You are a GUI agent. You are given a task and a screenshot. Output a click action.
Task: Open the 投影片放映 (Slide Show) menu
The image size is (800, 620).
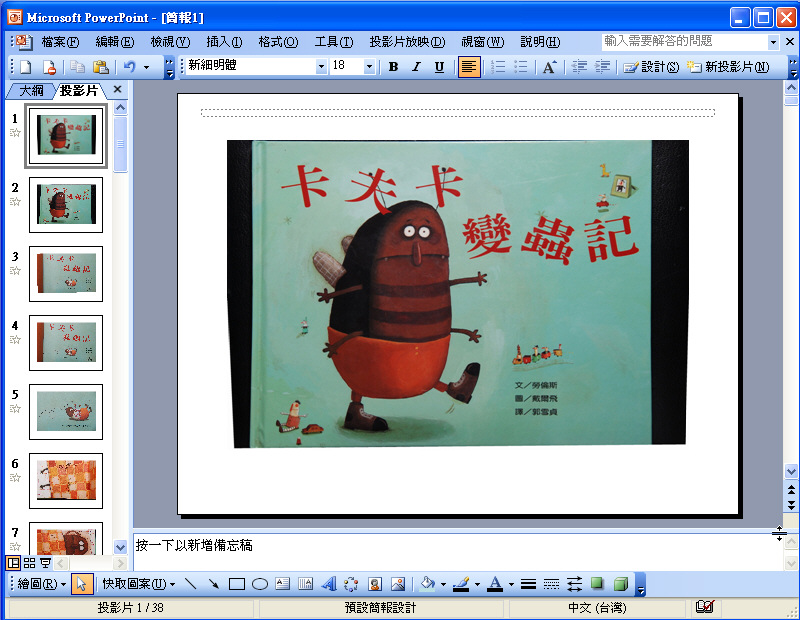tap(407, 42)
